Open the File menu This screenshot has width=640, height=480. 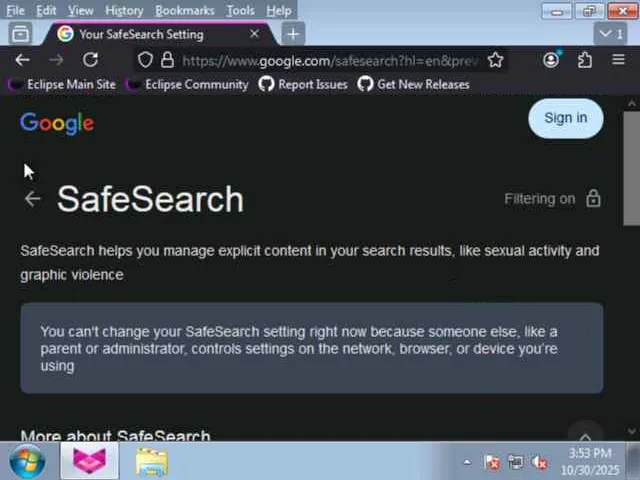pyautogui.click(x=15, y=10)
